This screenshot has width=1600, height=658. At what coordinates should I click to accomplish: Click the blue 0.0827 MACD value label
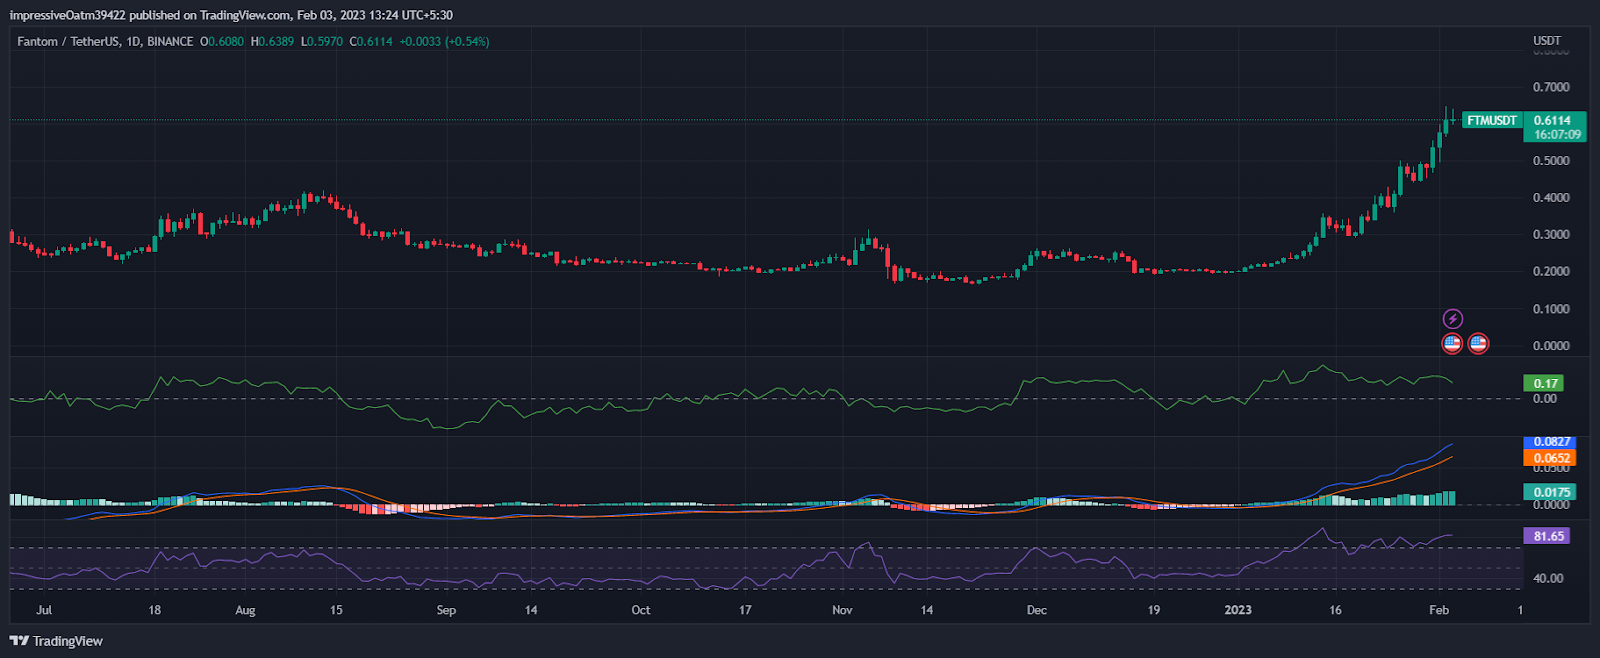tap(1551, 442)
